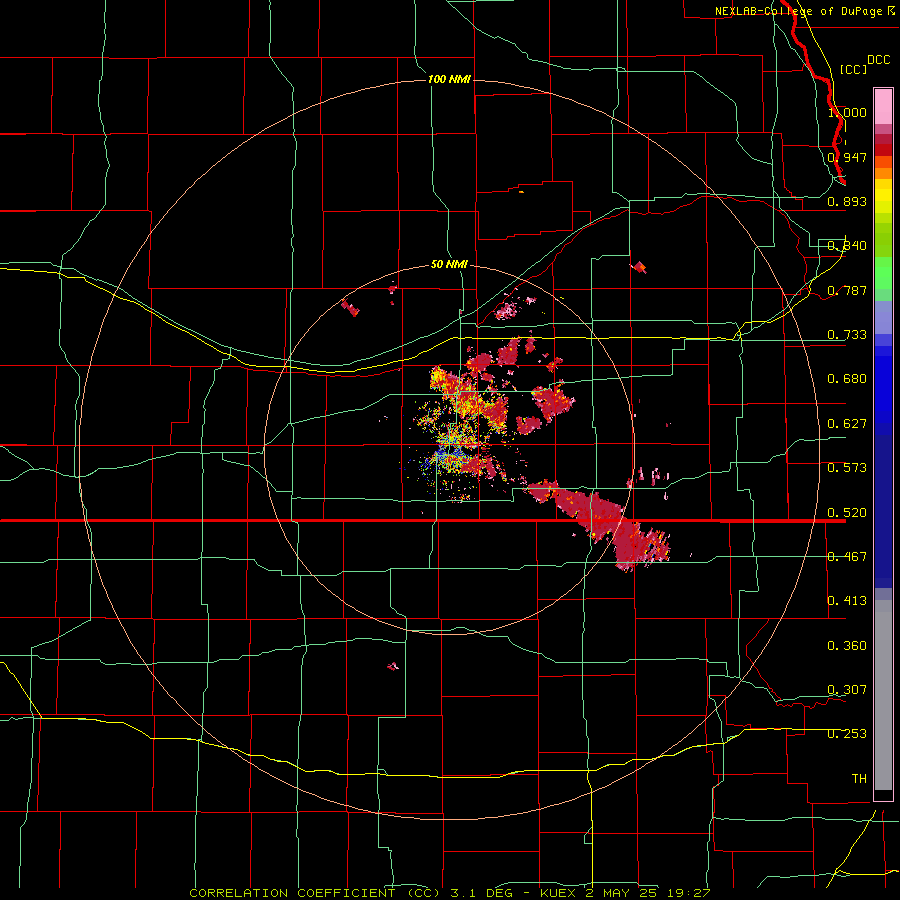Click the 0.893 scale label
900x900 pixels.
point(847,201)
